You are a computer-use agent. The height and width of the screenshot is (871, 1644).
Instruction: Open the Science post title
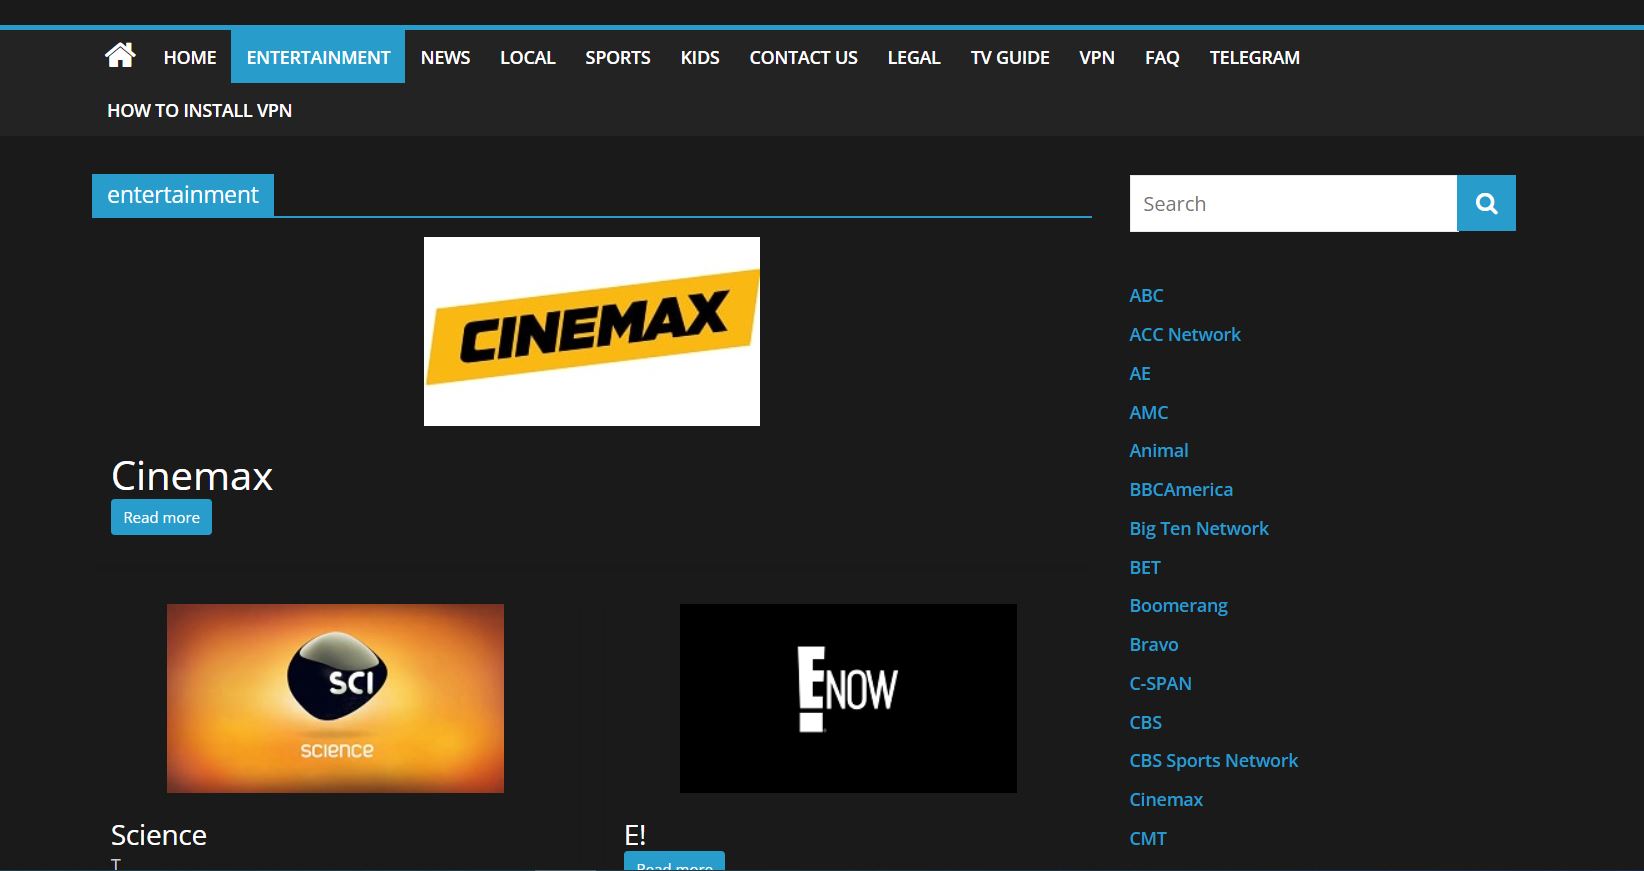tap(159, 835)
